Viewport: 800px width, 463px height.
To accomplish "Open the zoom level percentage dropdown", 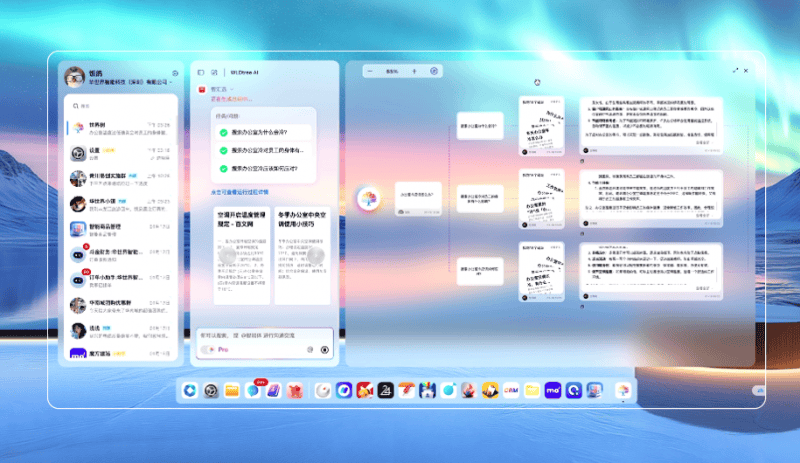I will [392, 71].
